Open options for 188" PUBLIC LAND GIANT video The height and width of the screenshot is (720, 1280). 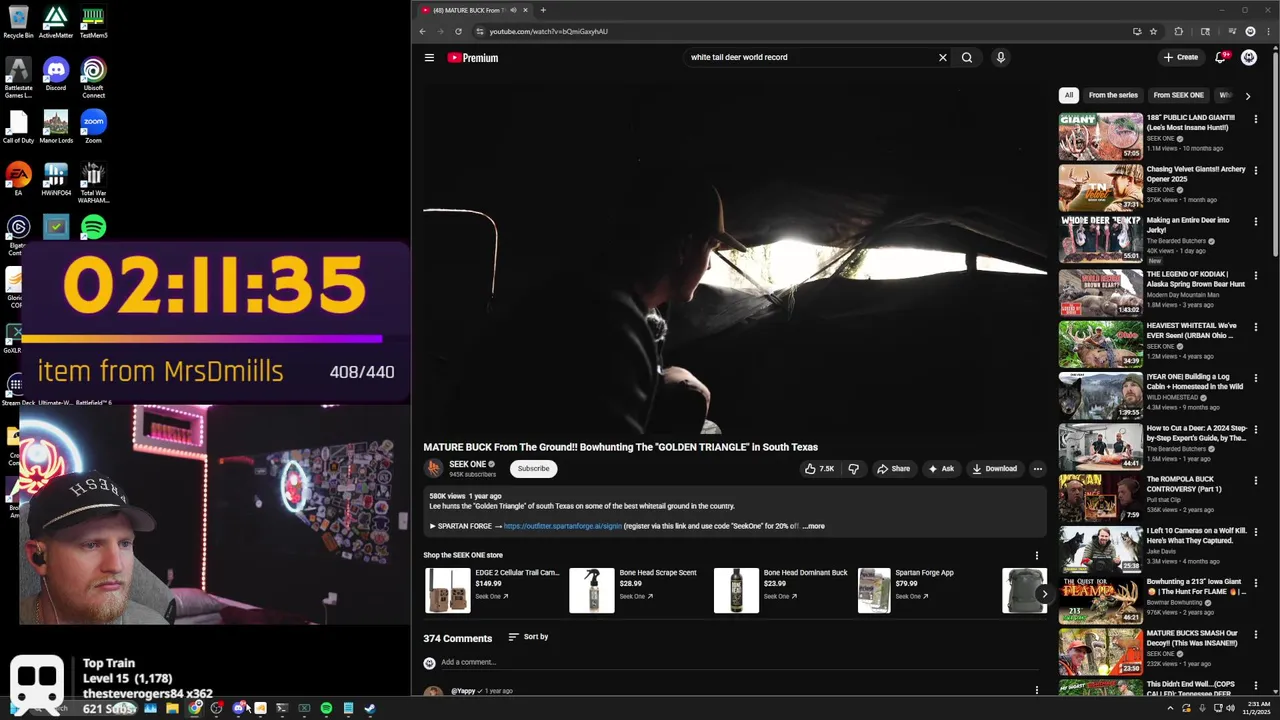1256,119
